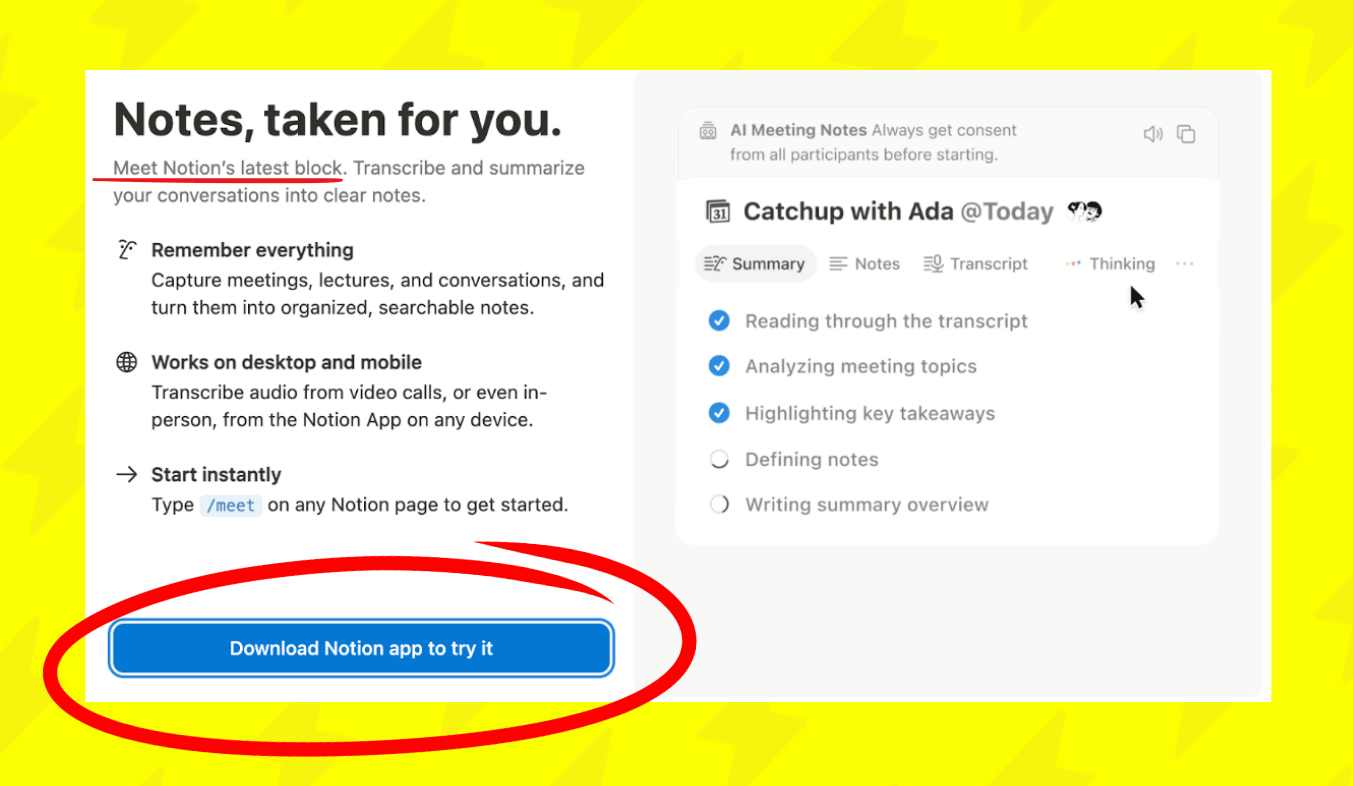Open the three-dots more options menu
1353x786 pixels.
coord(1185,264)
